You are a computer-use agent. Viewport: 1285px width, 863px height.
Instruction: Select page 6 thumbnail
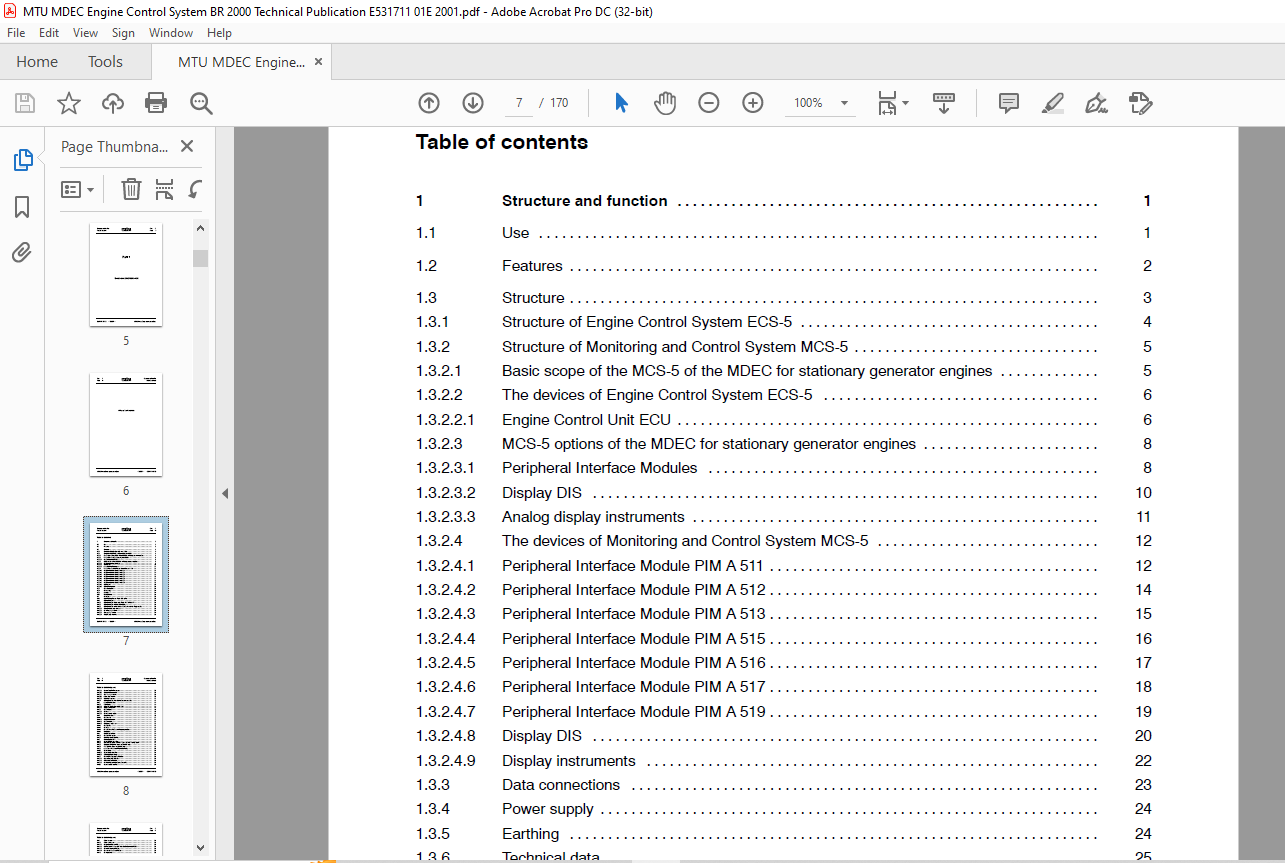point(126,425)
